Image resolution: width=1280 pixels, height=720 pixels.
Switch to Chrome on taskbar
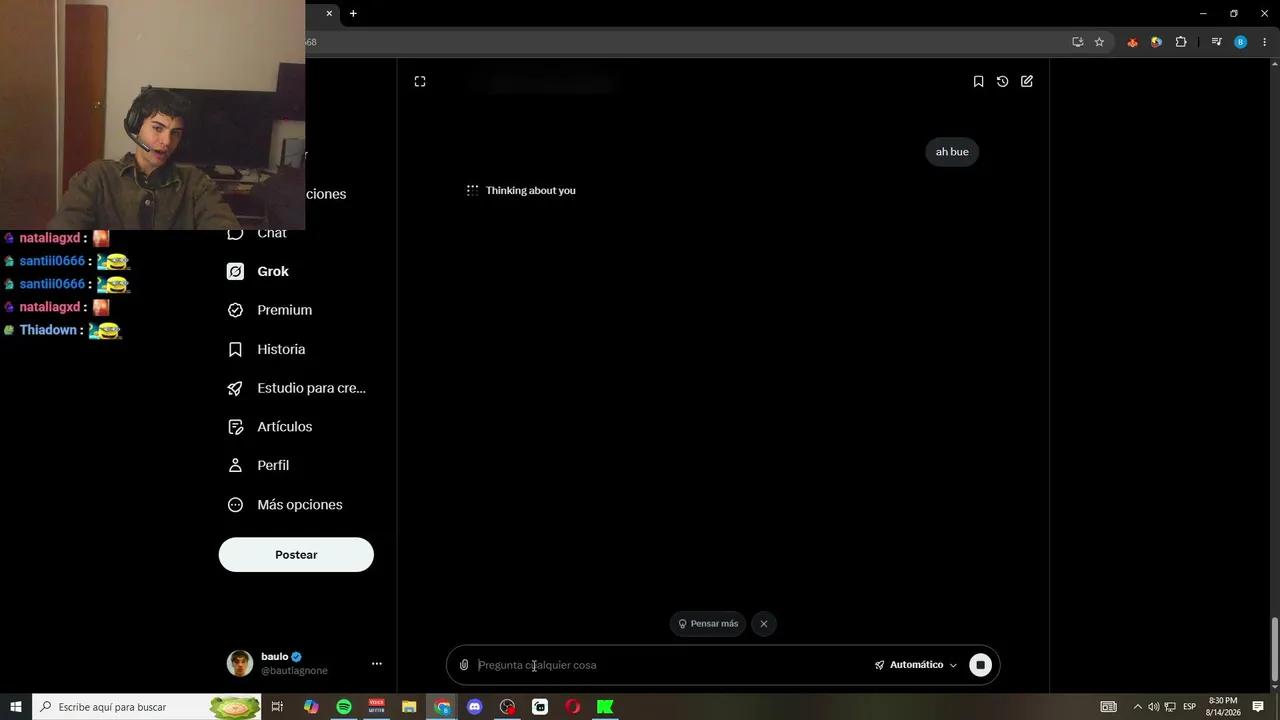442,707
